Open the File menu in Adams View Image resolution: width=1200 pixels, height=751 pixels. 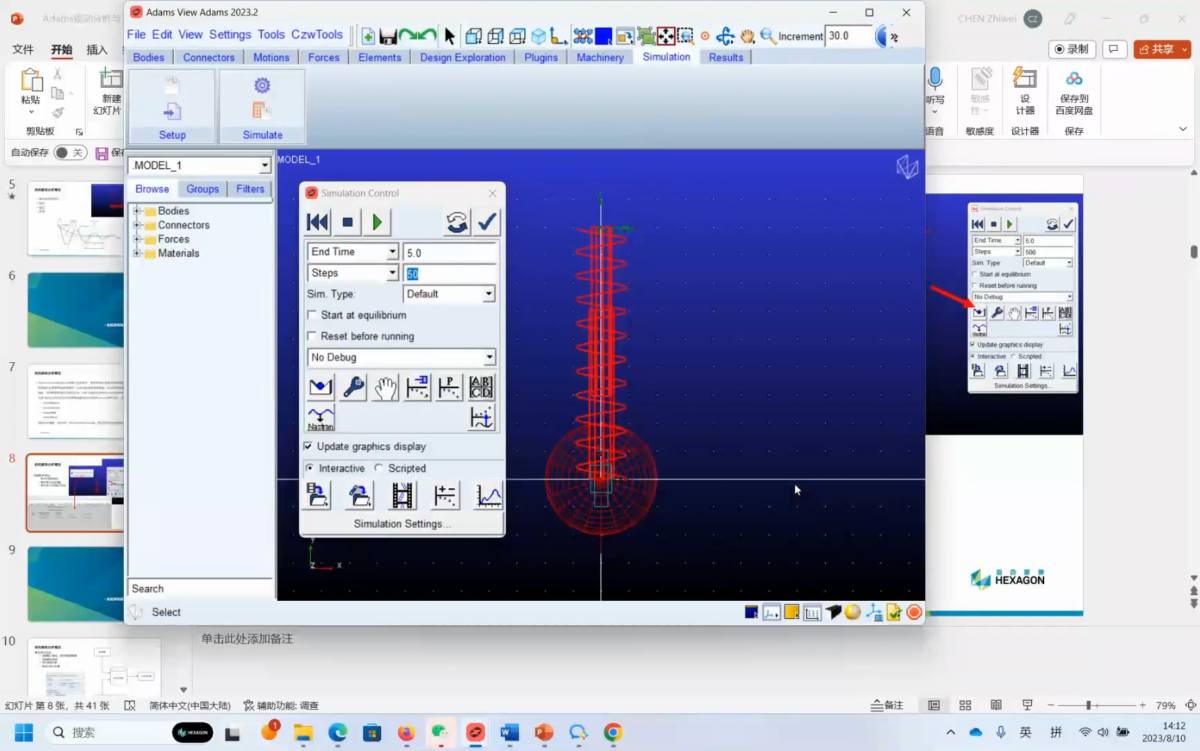click(x=136, y=34)
